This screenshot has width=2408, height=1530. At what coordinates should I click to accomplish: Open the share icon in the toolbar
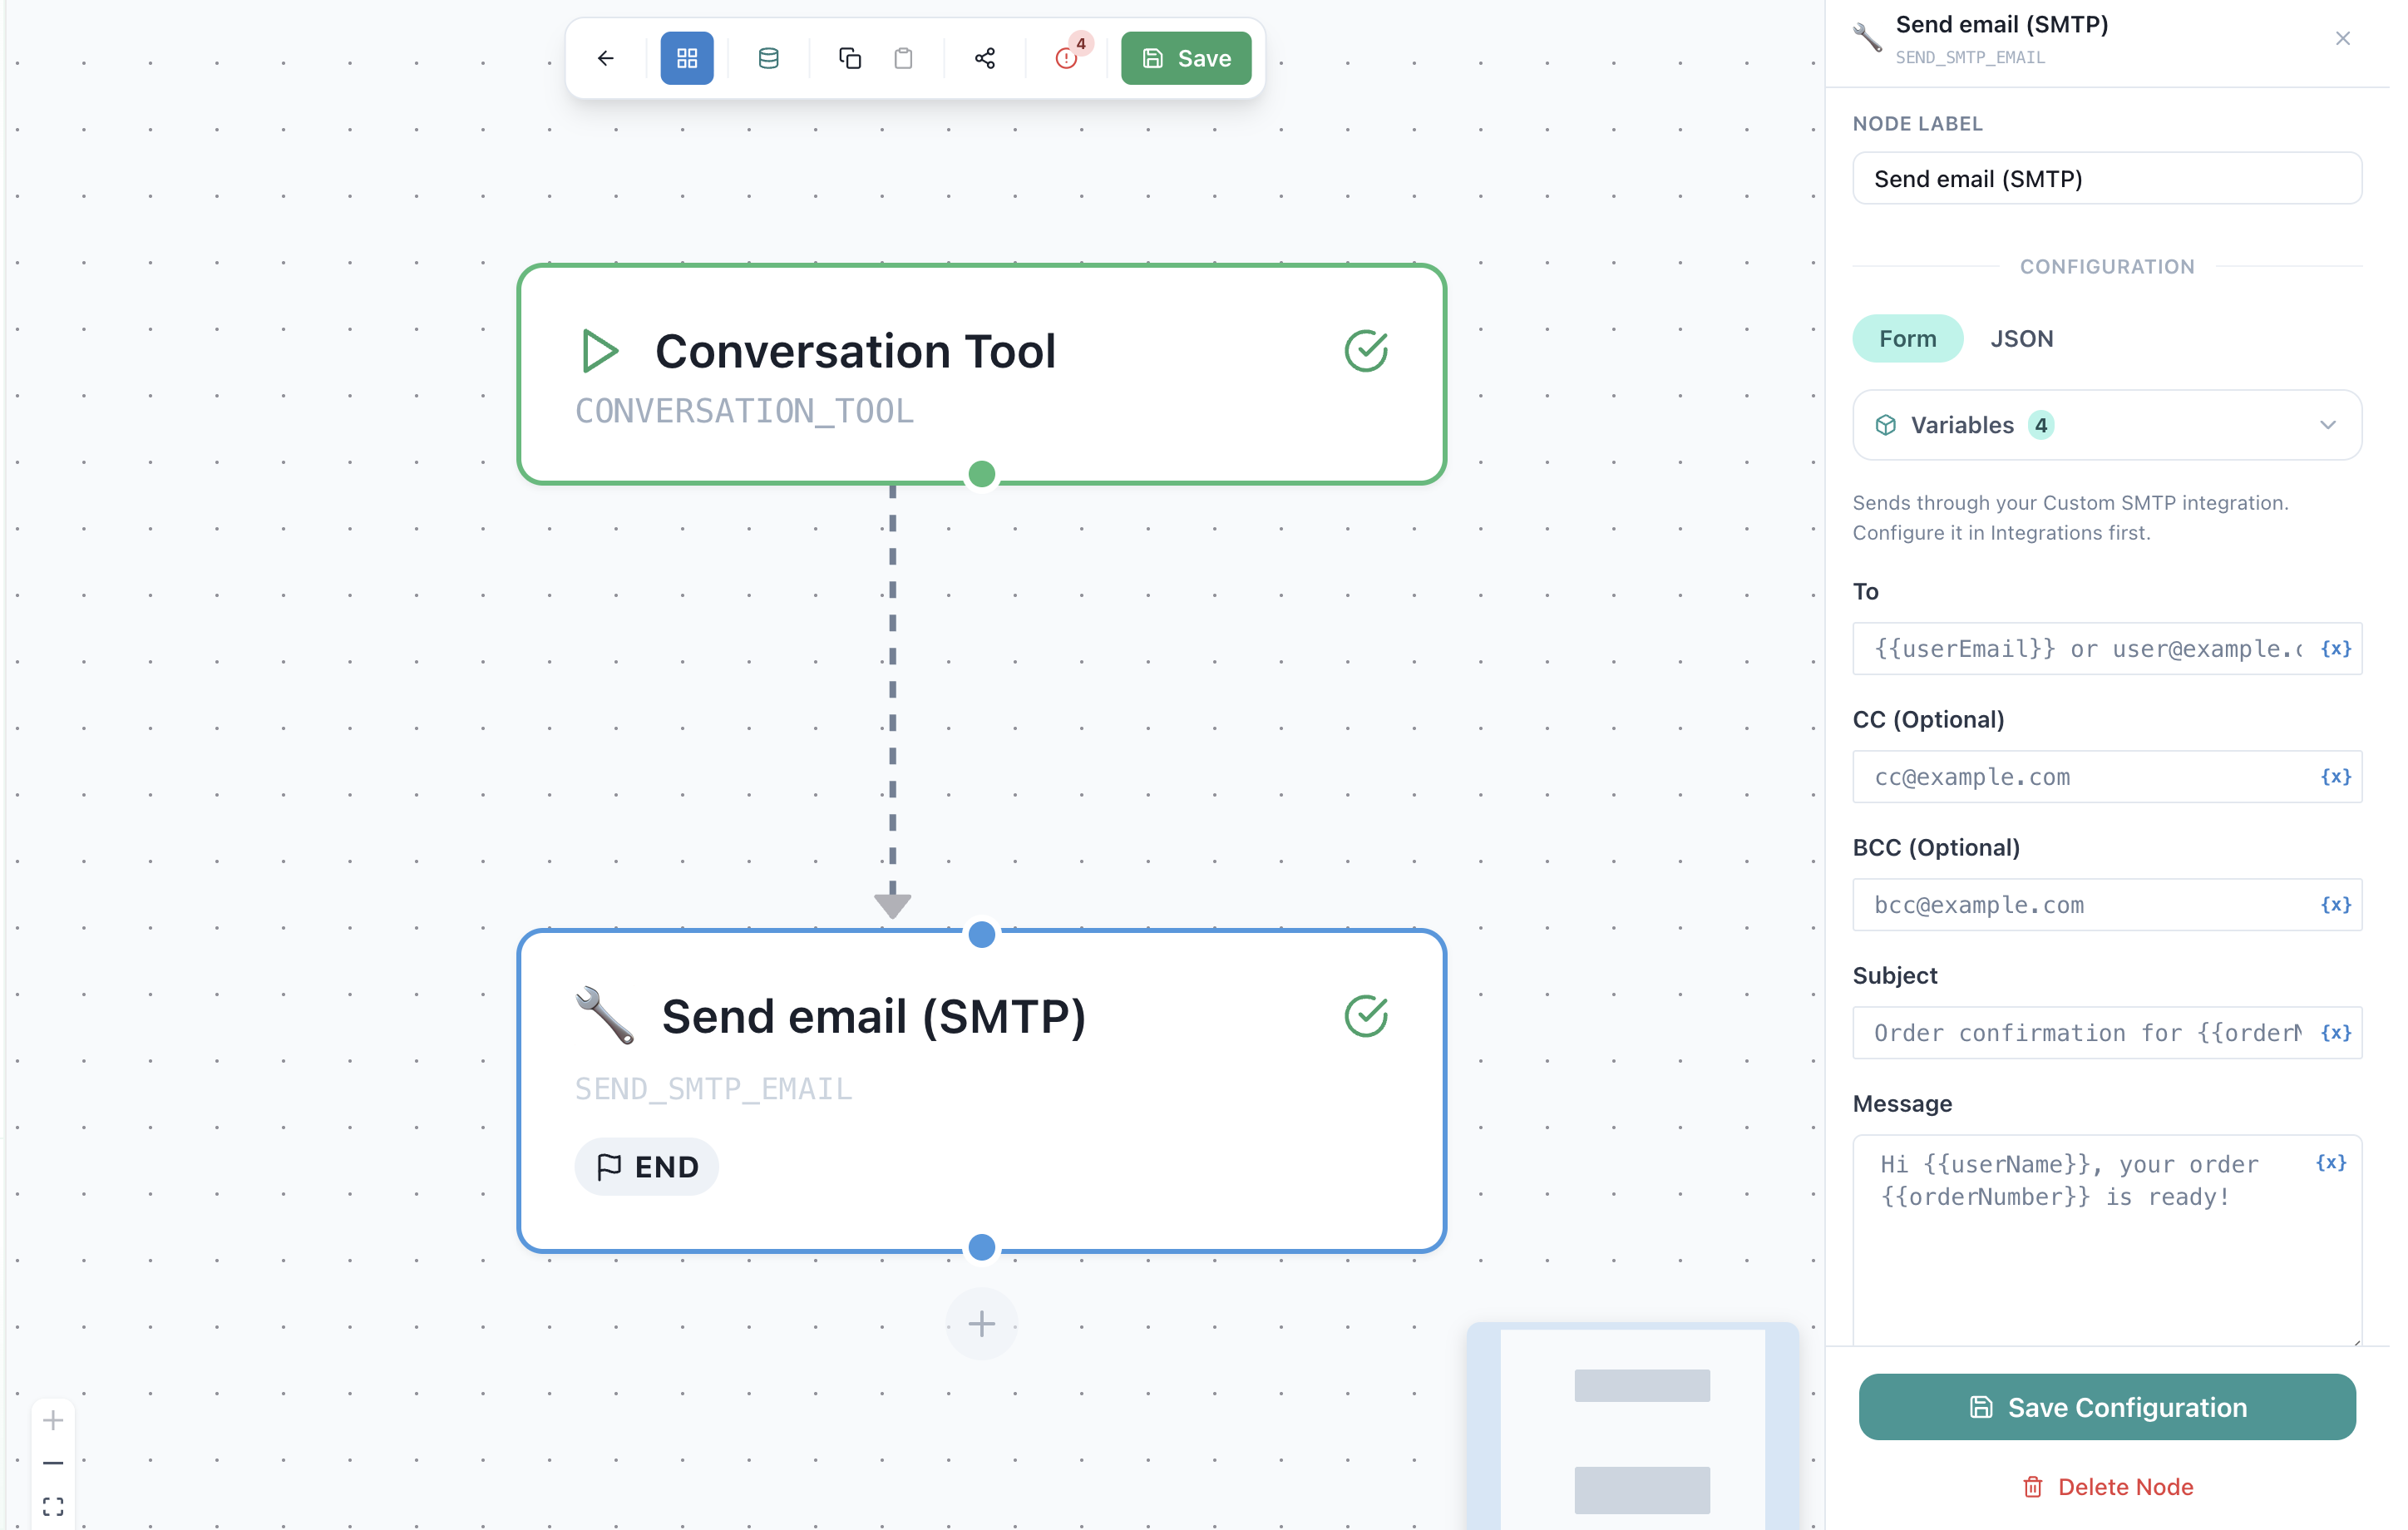coord(985,58)
